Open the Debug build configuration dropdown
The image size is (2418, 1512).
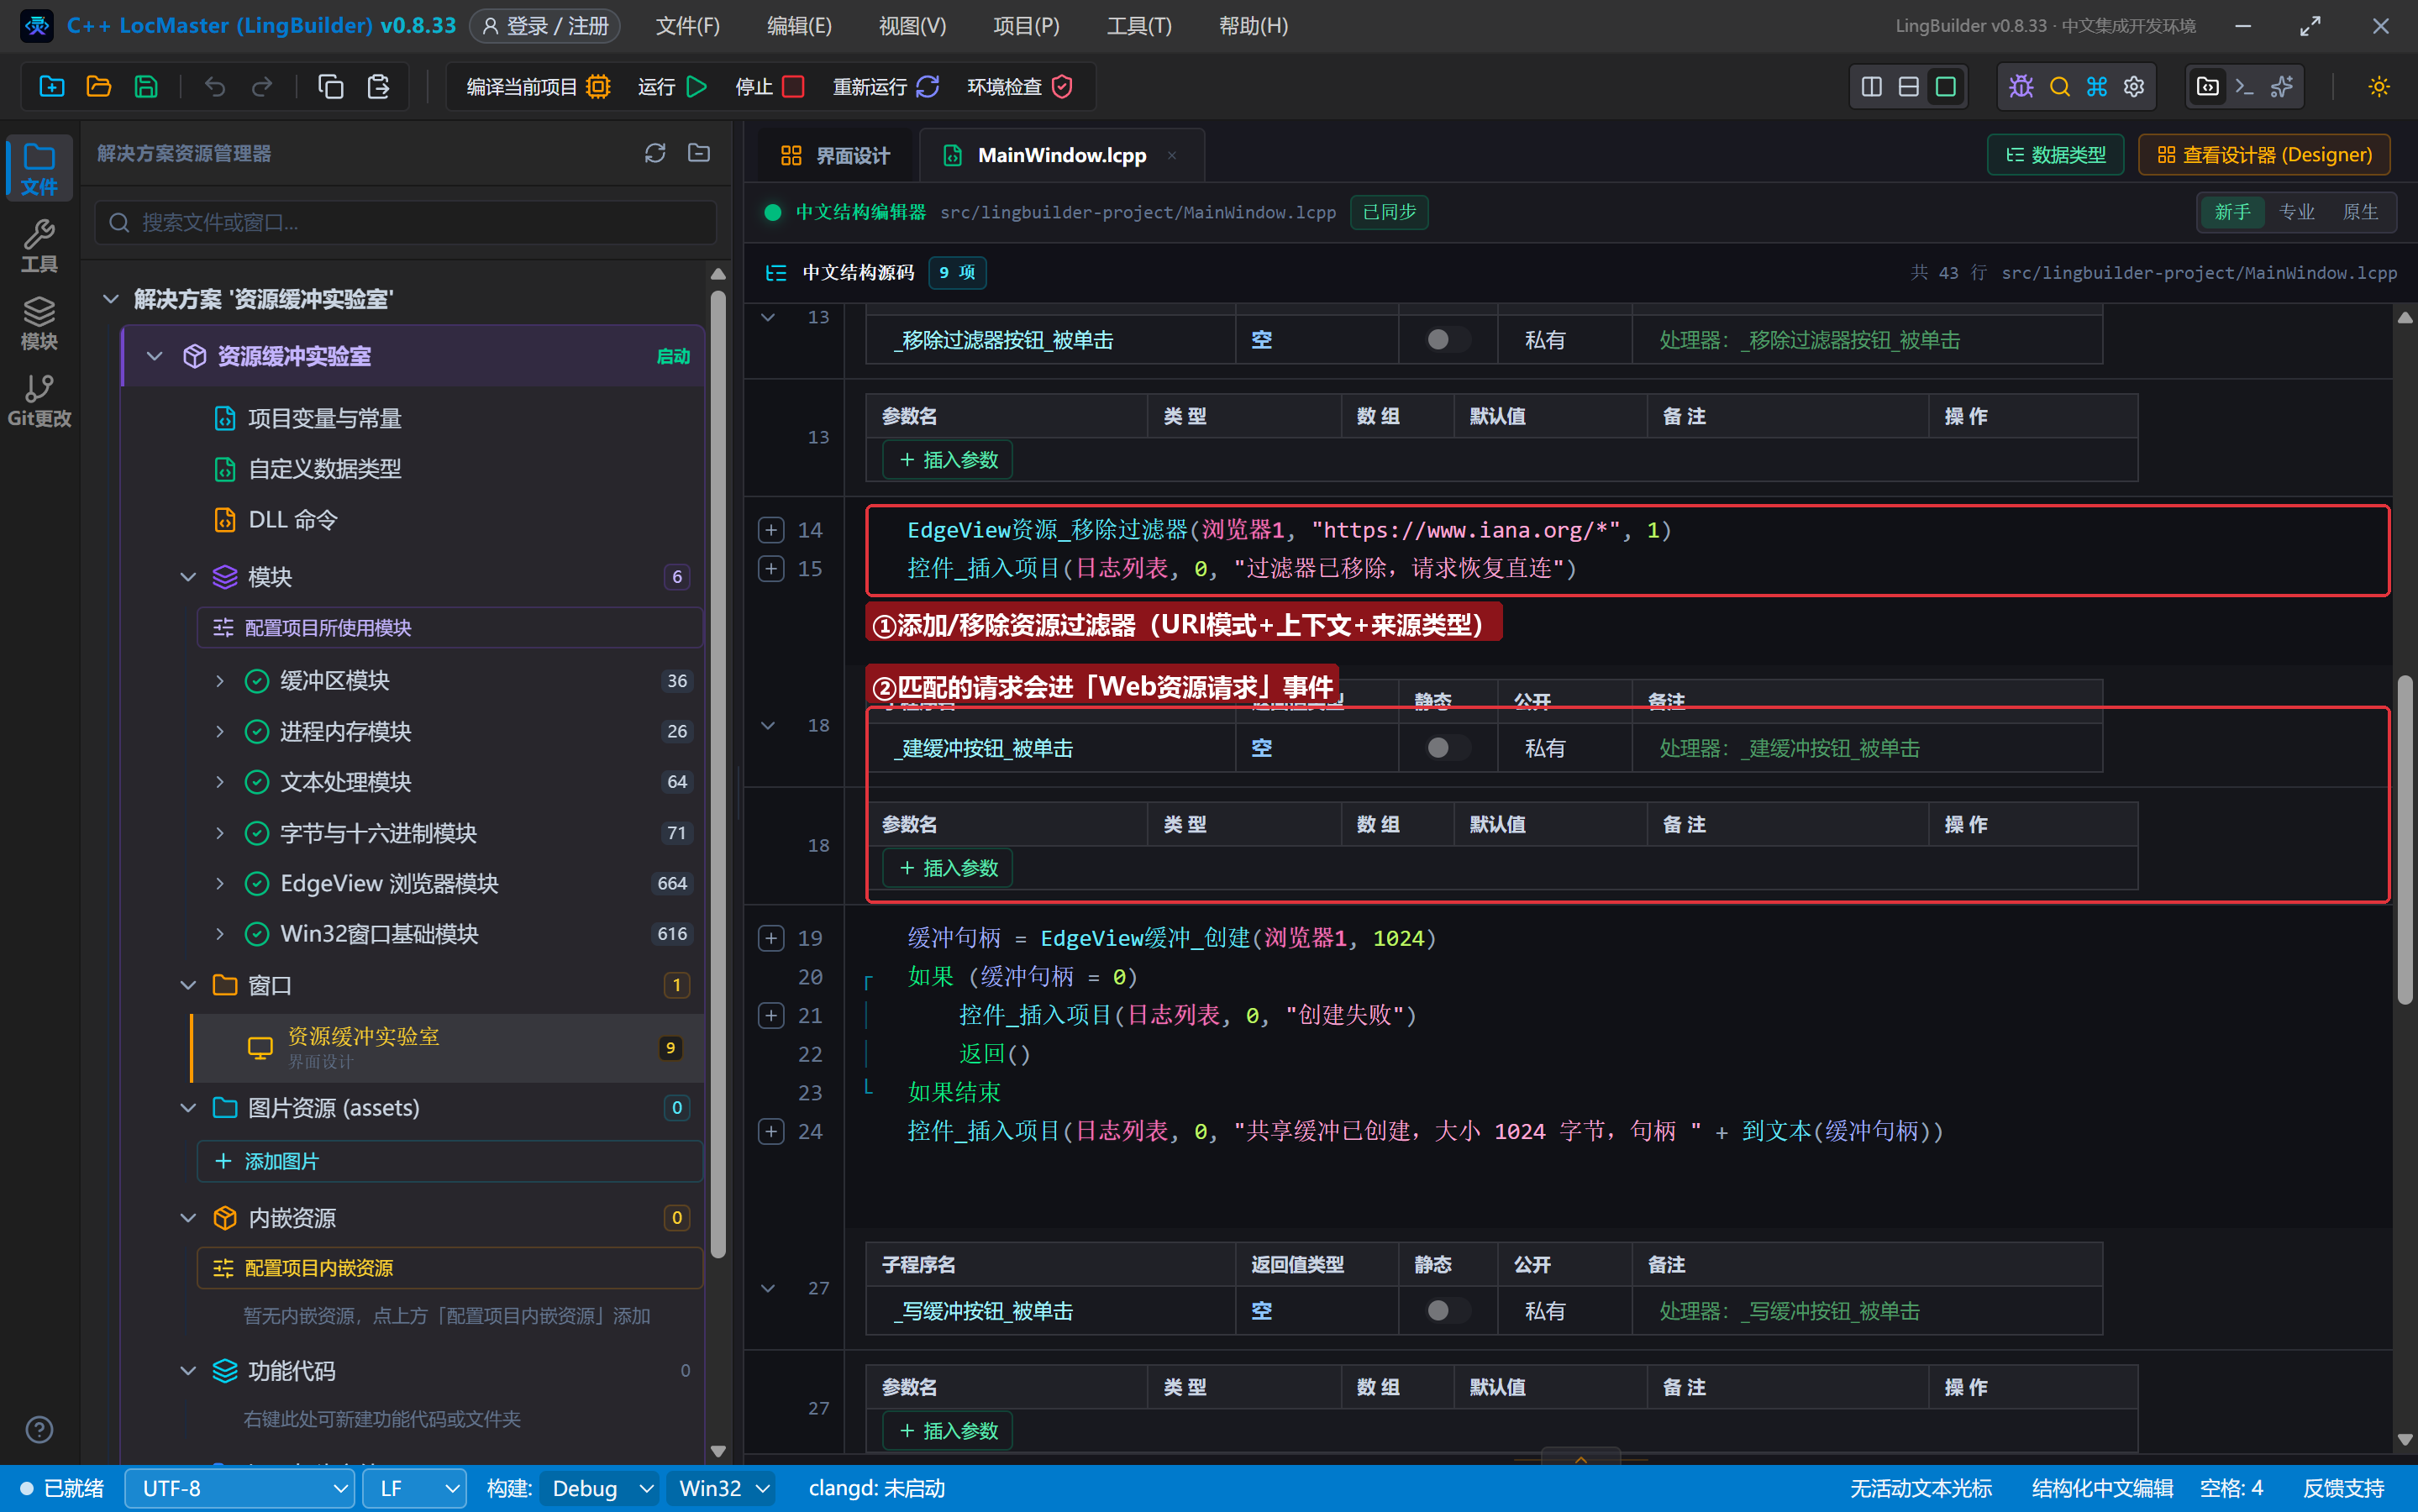point(599,1488)
